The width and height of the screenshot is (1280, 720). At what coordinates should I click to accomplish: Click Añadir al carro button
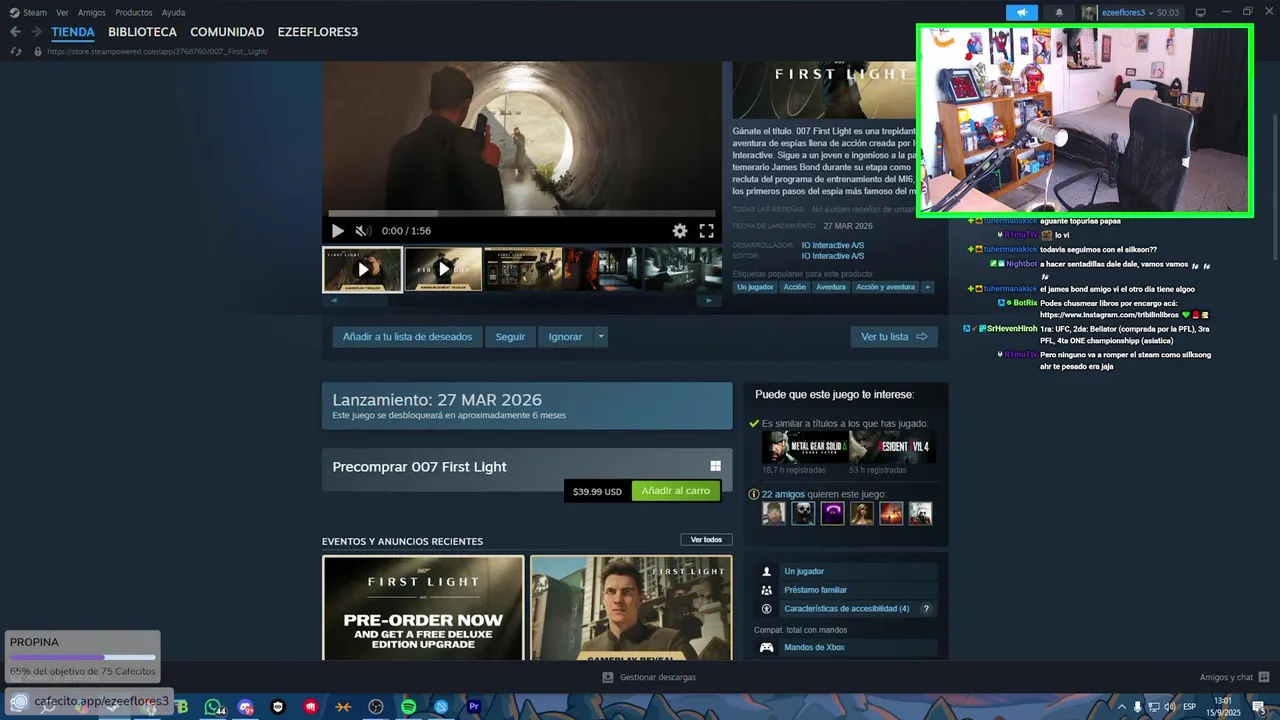coord(676,491)
